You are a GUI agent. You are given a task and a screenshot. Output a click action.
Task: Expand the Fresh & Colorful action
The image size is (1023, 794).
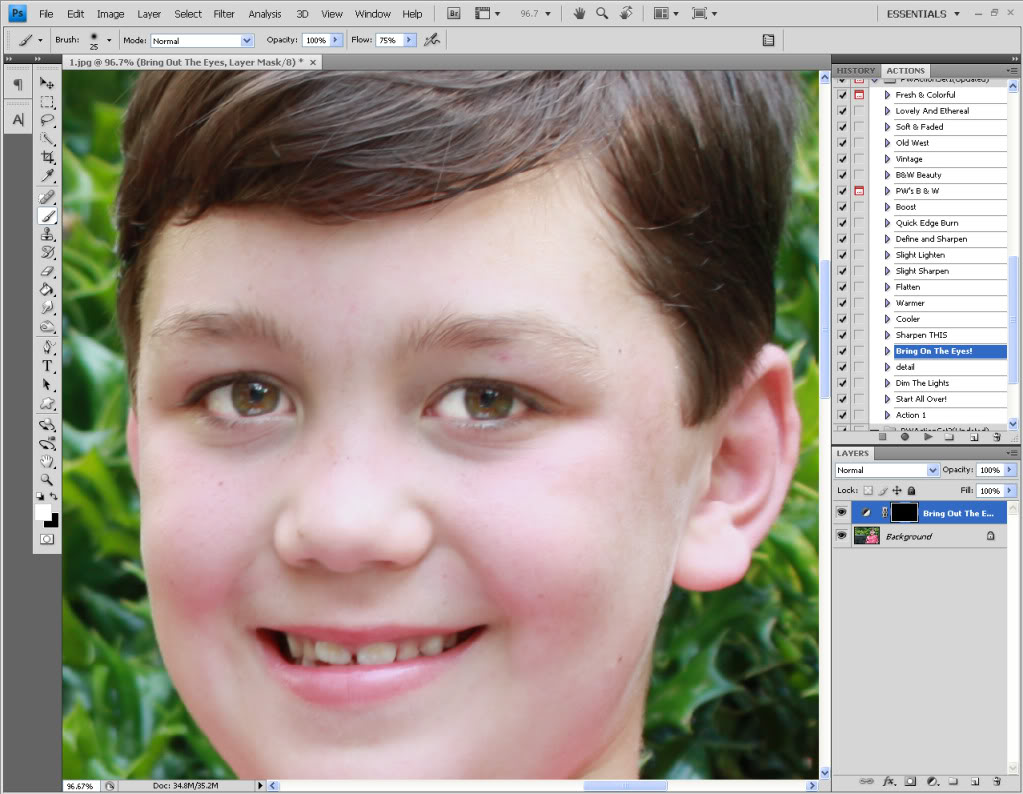(x=887, y=95)
